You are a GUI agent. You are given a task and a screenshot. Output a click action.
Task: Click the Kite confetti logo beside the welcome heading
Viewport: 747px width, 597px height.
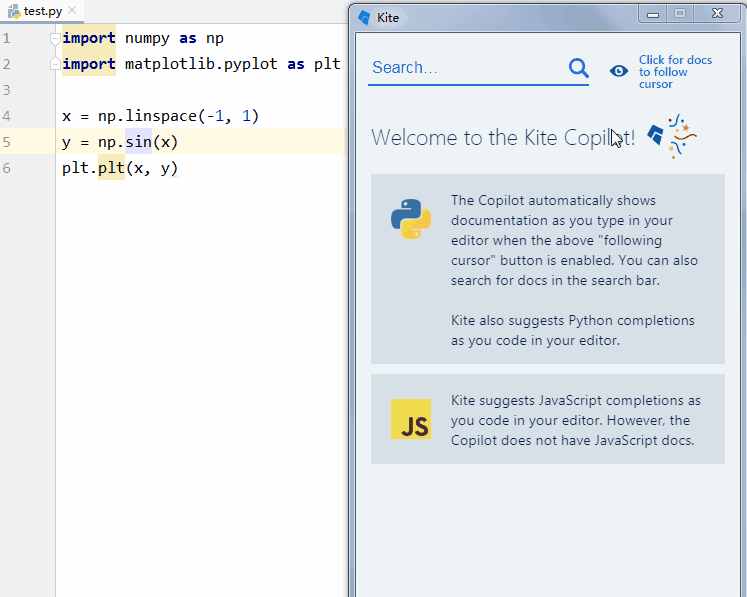pos(672,136)
